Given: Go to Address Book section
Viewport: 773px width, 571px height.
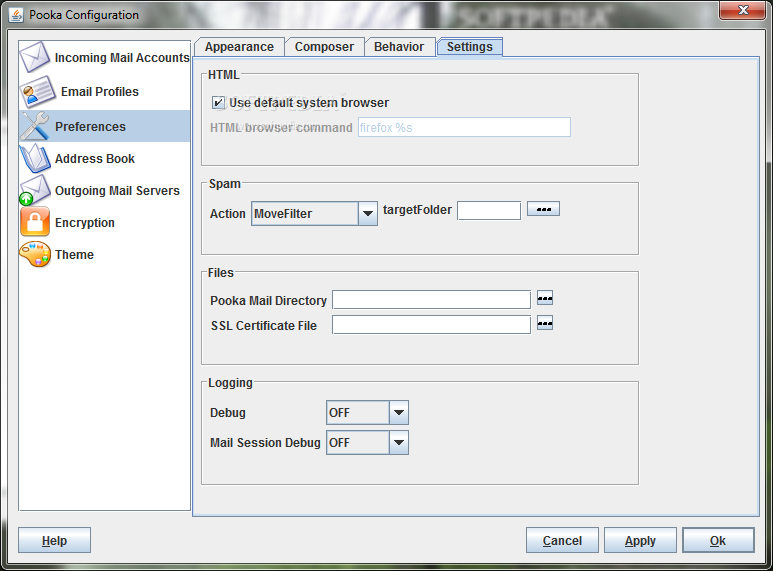Looking at the screenshot, I should [x=105, y=158].
